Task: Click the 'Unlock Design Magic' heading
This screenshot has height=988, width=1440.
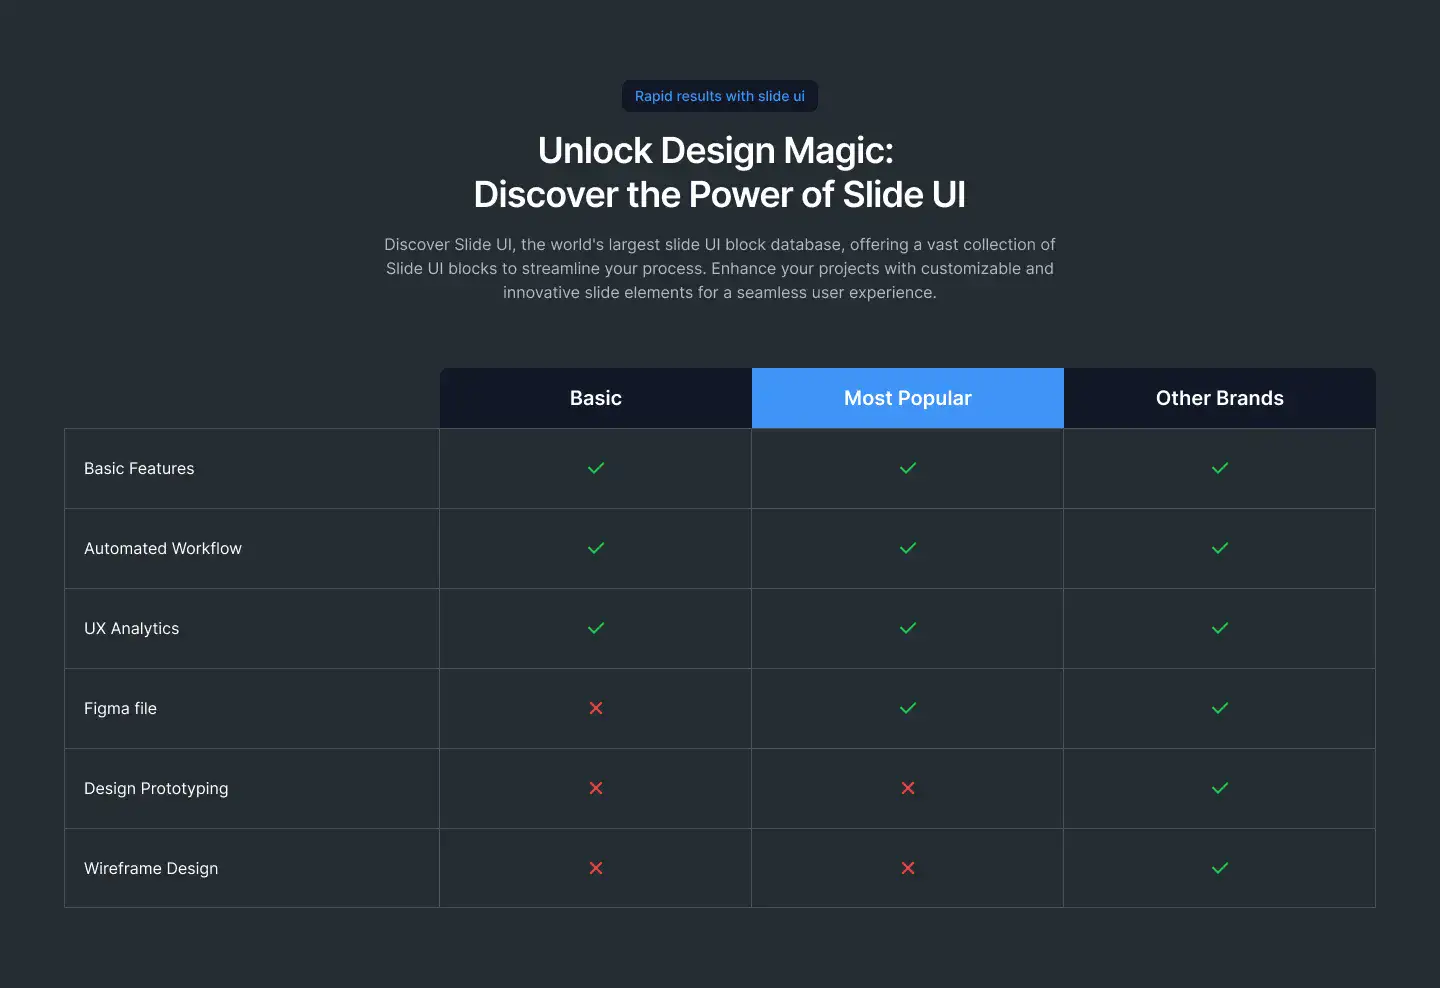Action: coord(720,172)
